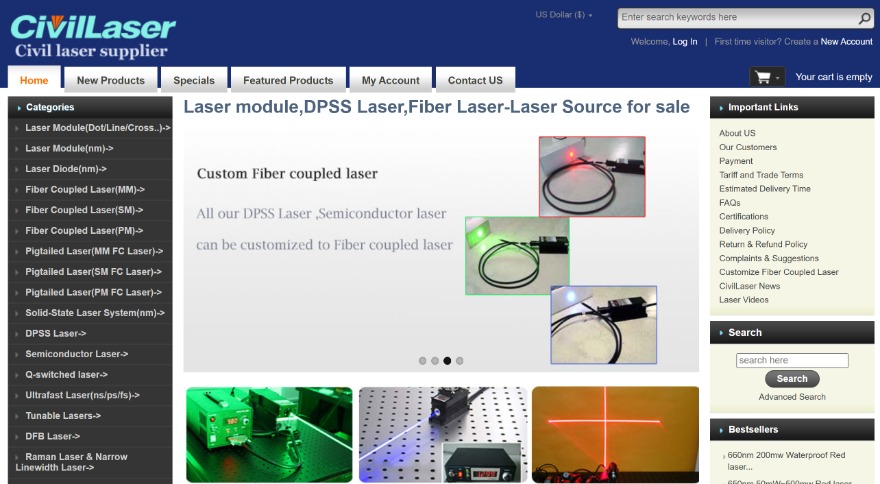Open the New Products tab
Image resolution: width=880 pixels, height=484 pixels.
coord(110,80)
